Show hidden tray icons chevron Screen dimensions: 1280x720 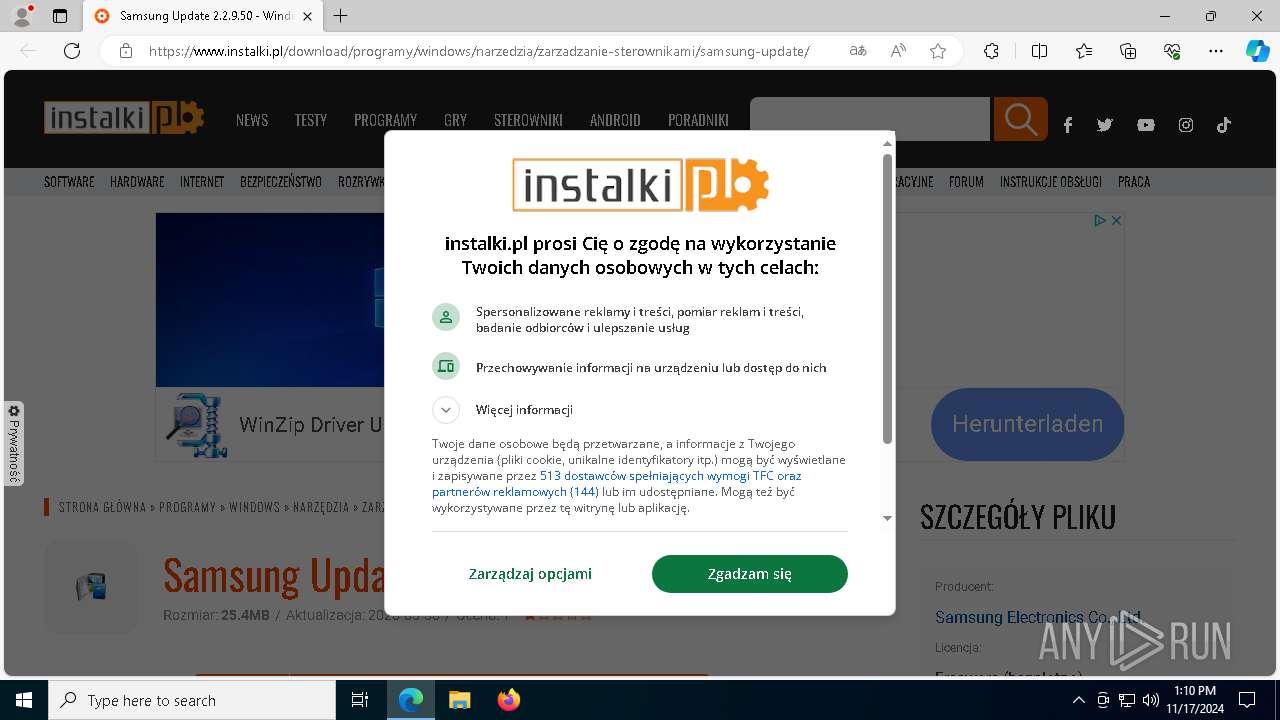pos(1078,700)
